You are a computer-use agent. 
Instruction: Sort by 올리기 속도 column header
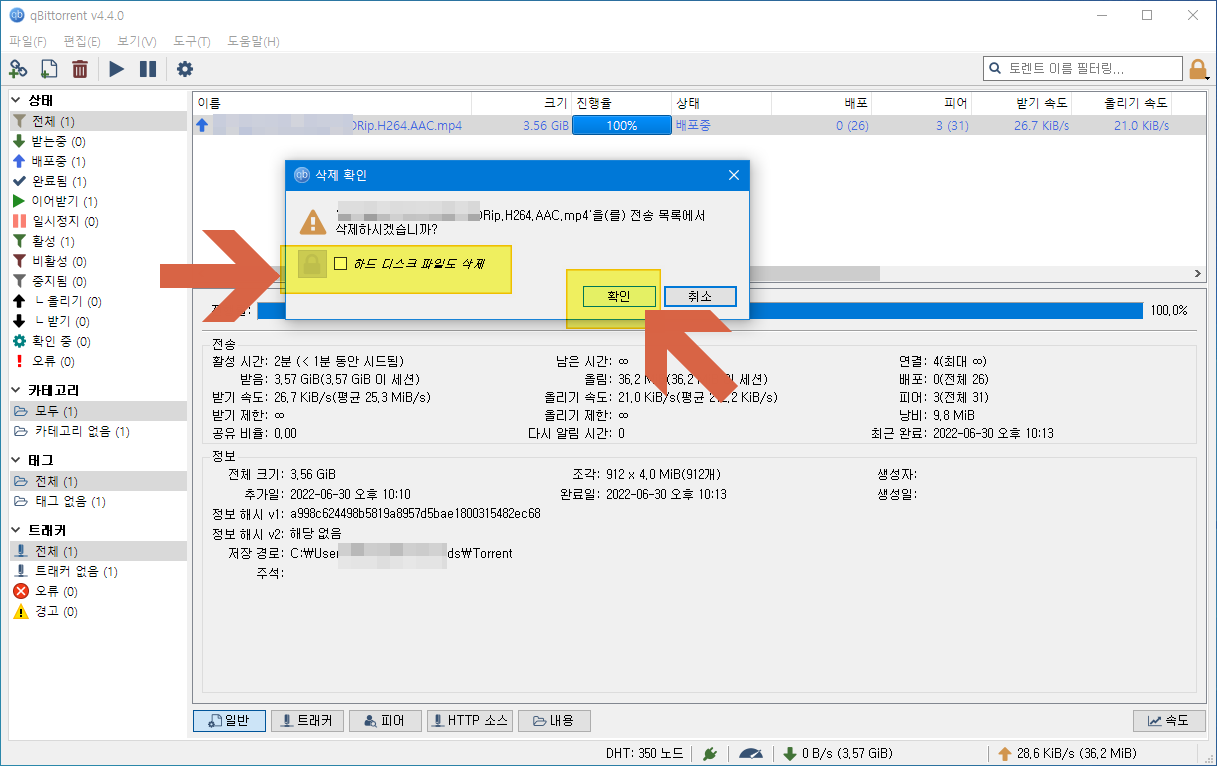(1121, 103)
